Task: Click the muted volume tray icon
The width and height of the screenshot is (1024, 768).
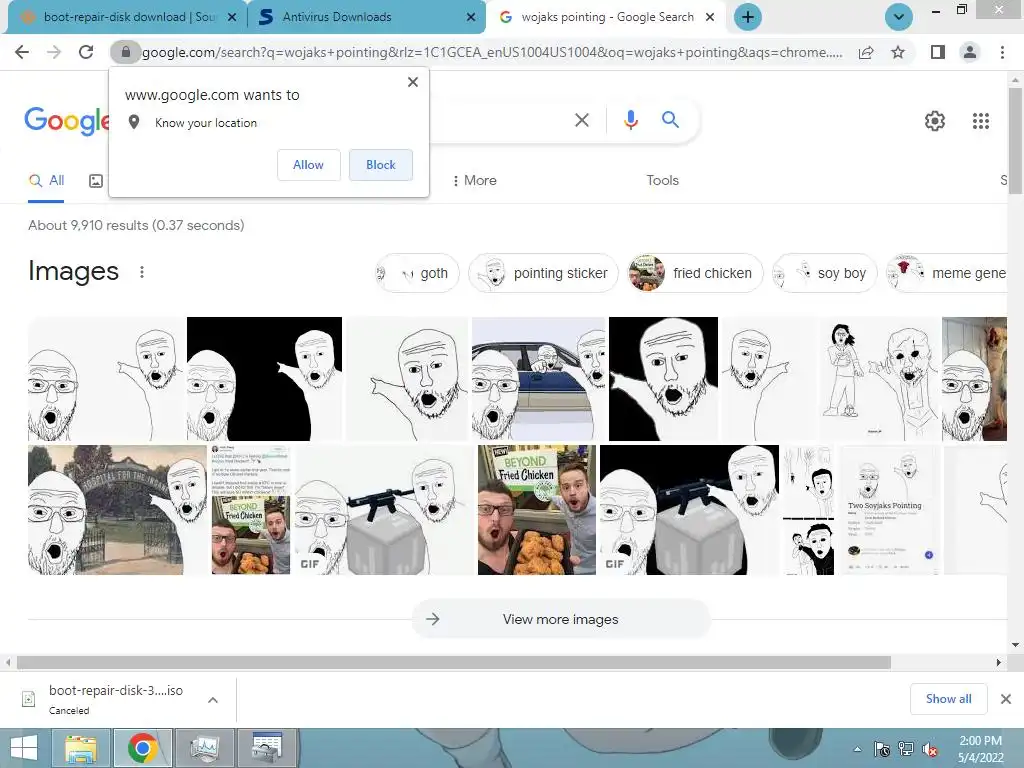Action: (930, 750)
